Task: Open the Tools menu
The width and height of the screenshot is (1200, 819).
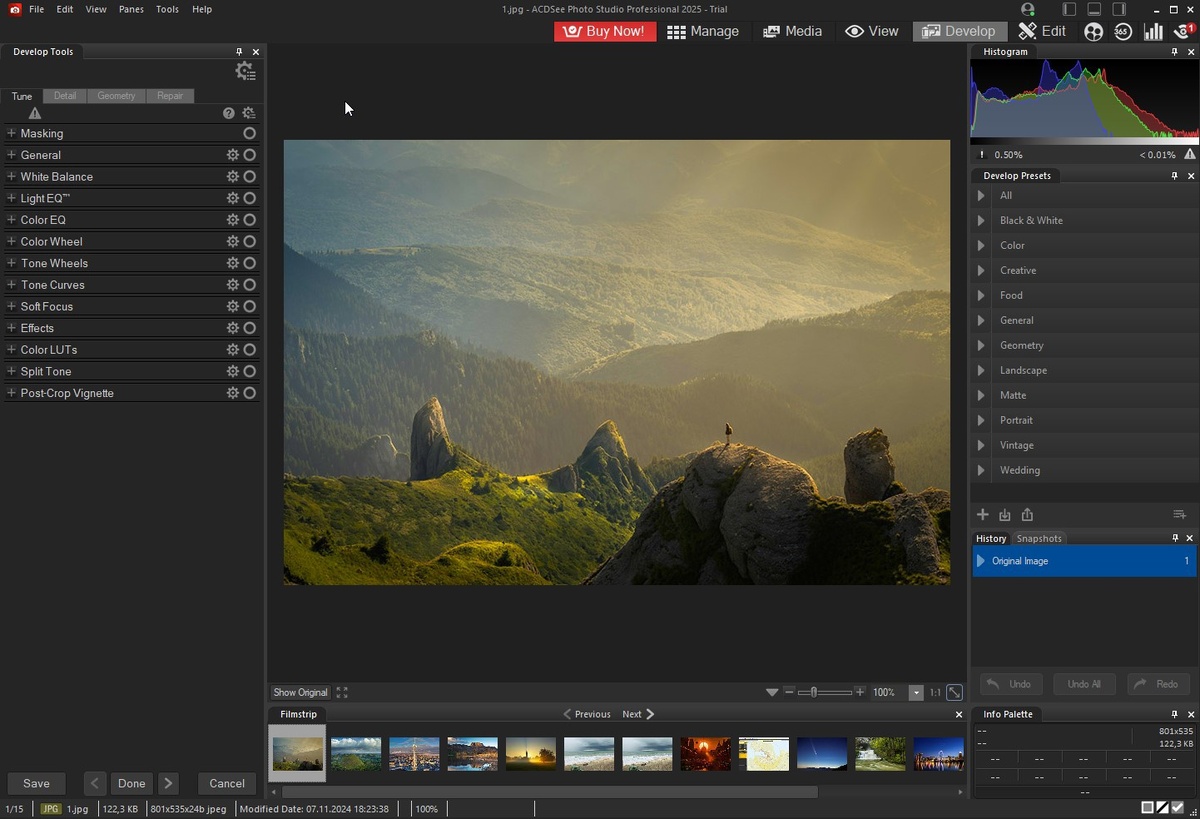Action: point(166,9)
